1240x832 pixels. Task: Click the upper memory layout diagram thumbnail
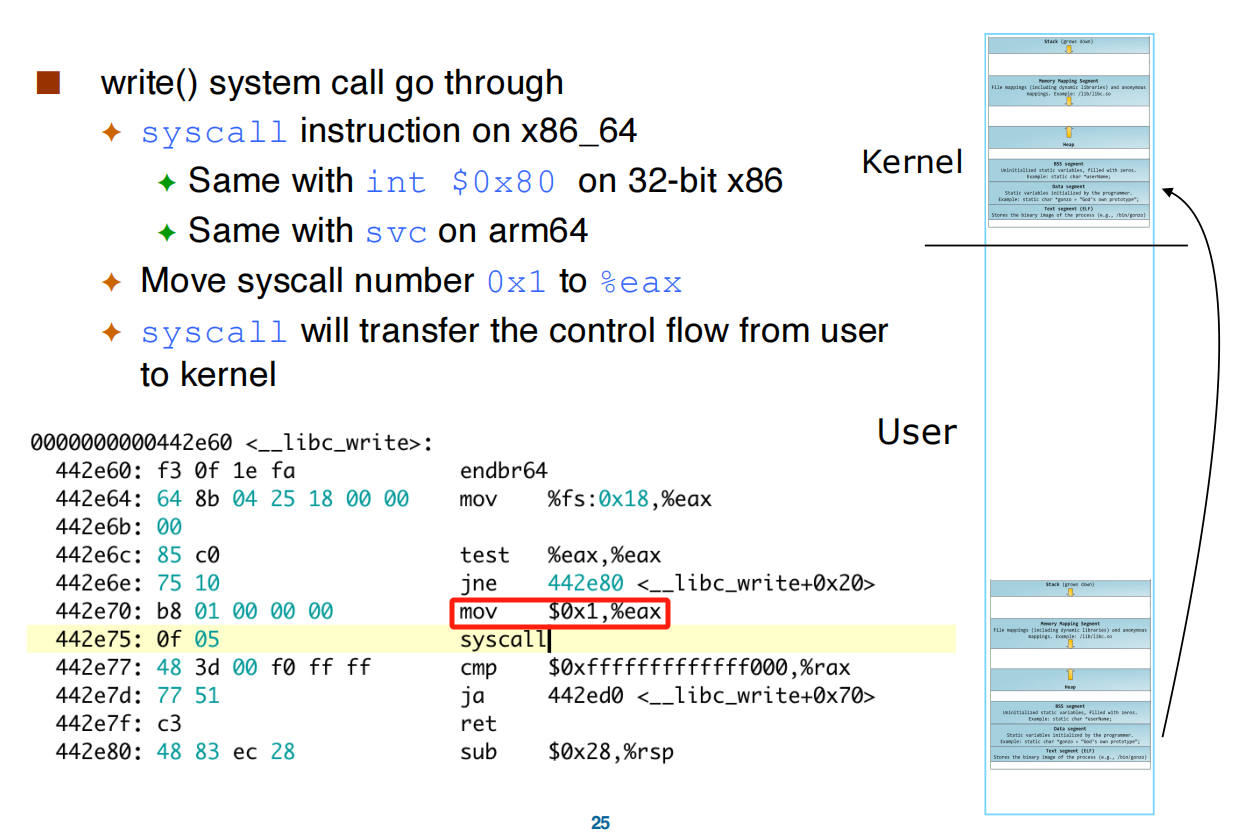click(x=1069, y=131)
